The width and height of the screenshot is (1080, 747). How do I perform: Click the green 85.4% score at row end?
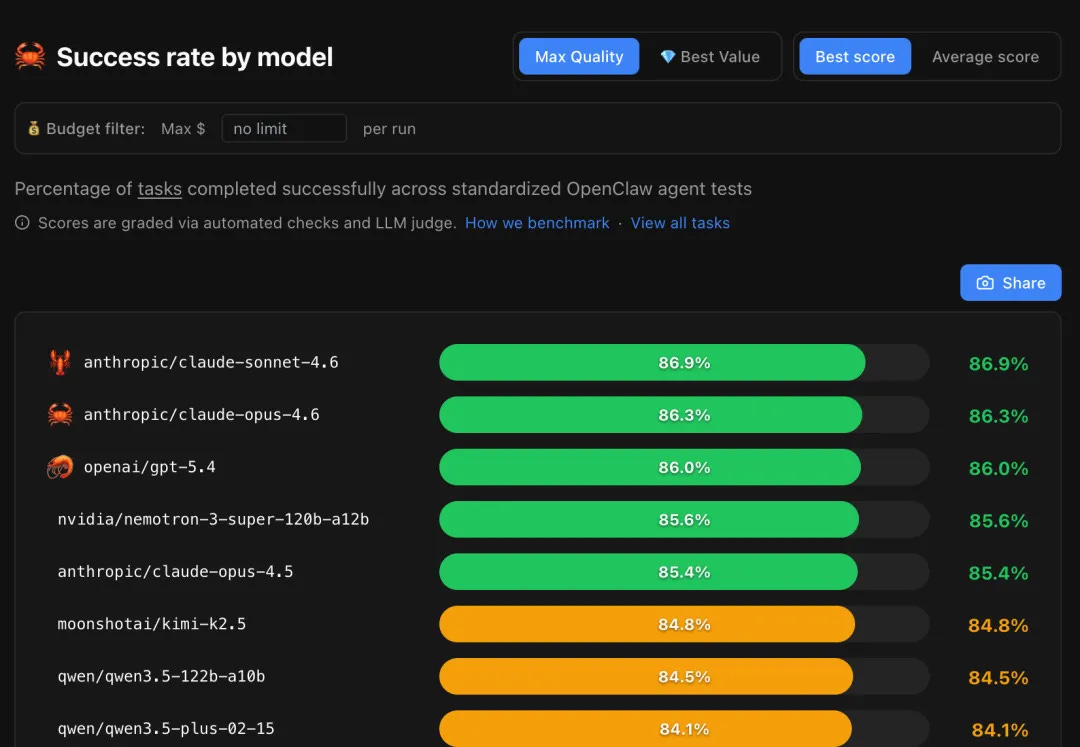pyautogui.click(x=998, y=573)
